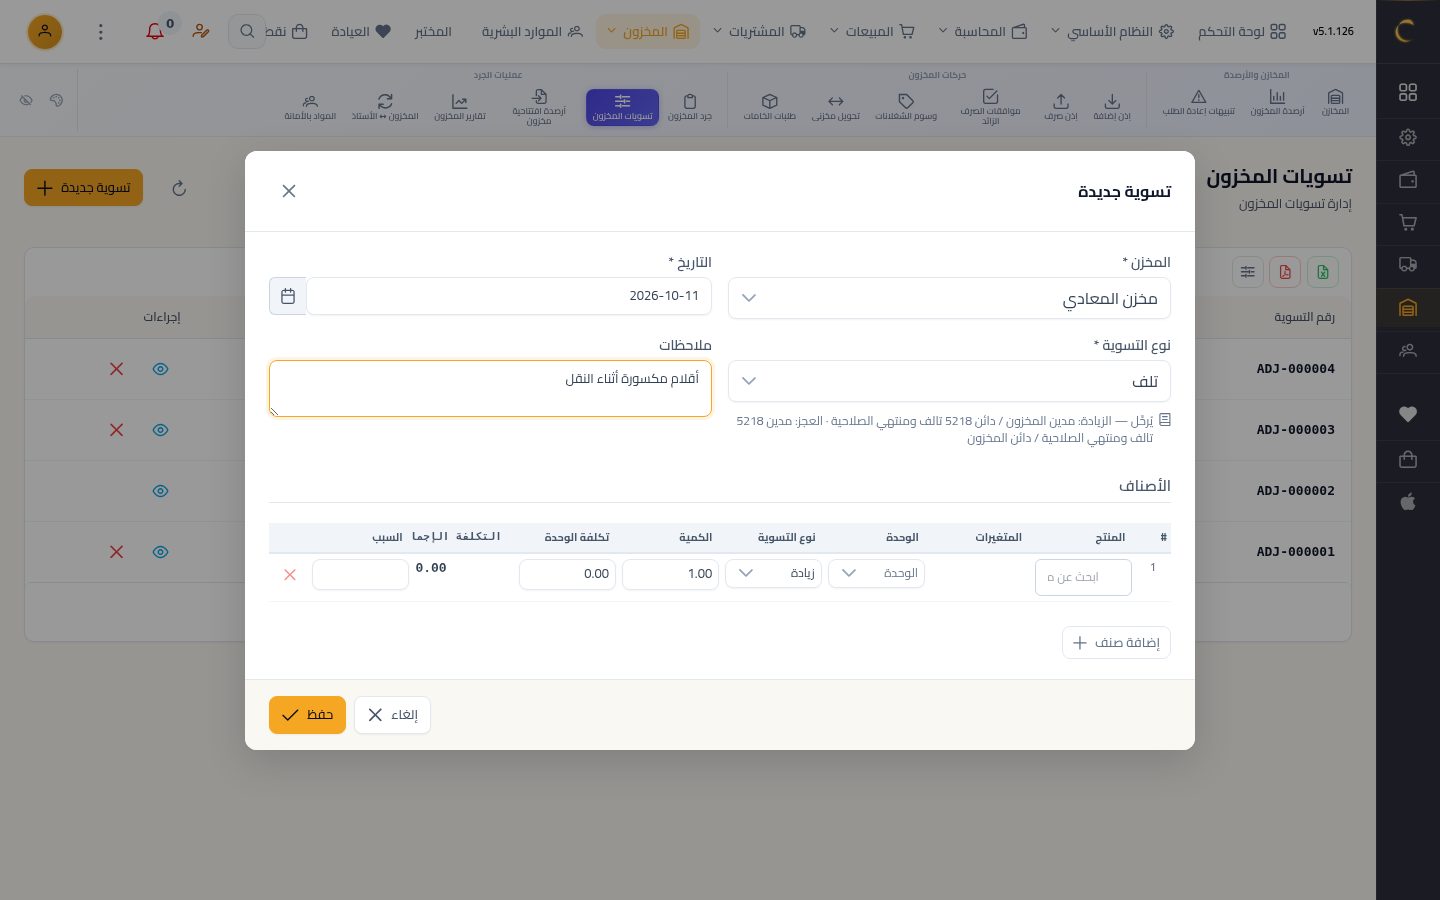The height and width of the screenshot is (900, 1440).
Task: Open أرصدة افتتاحية مخزون opening balances icon
Action: click(x=539, y=106)
